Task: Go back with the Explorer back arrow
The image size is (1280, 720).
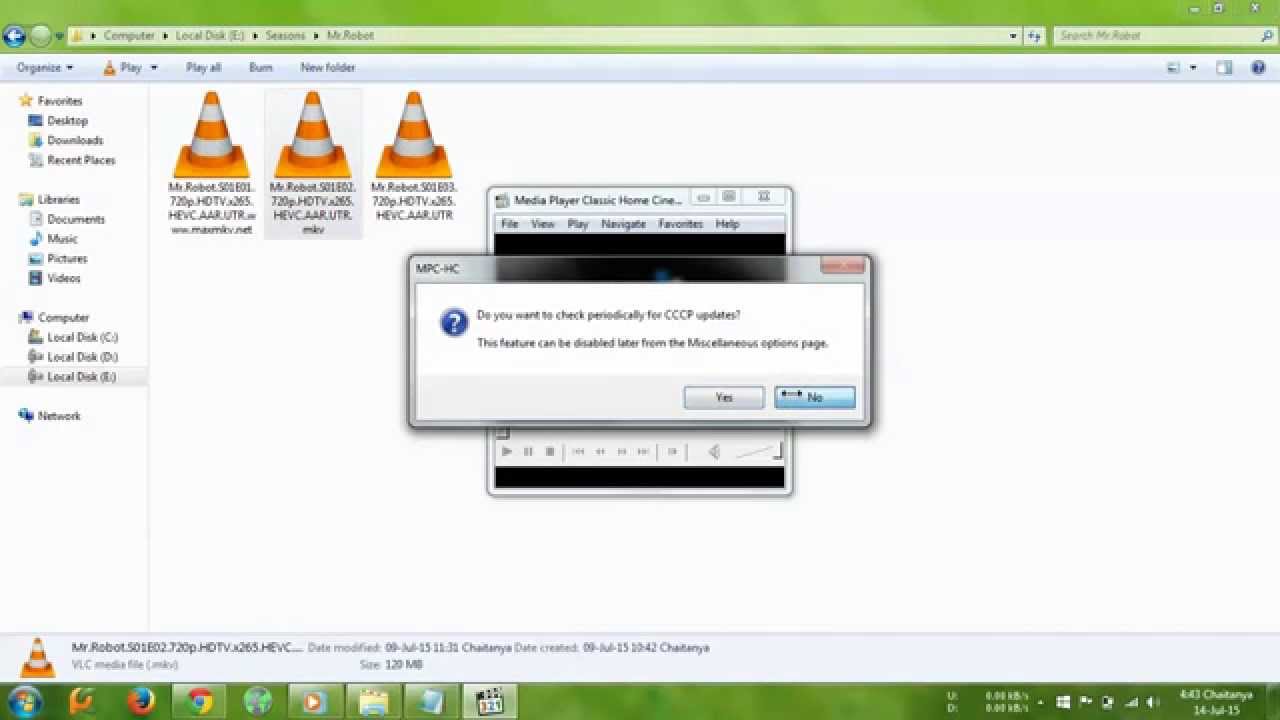Action: click(x=14, y=36)
